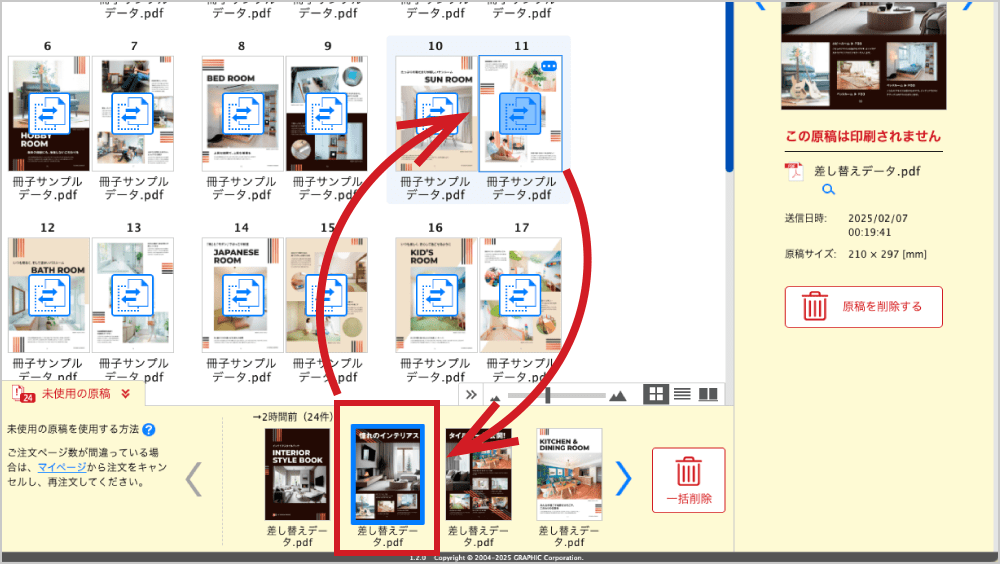
Task: Click the large mountain zoom-in icon
Action: 617,395
